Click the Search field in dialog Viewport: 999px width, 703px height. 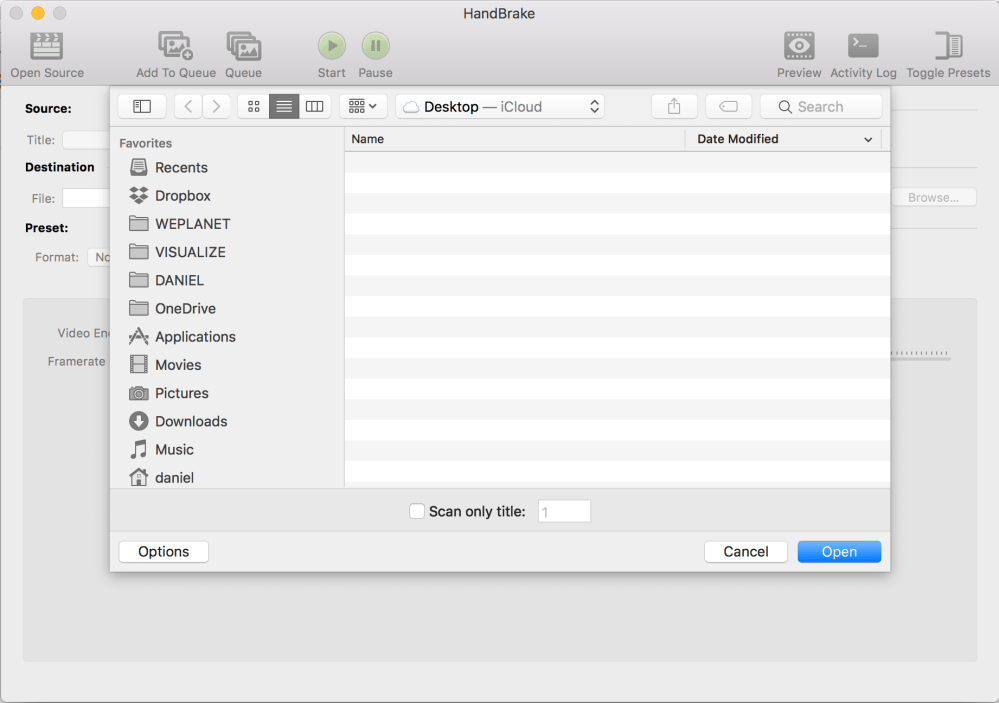[x=821, y=106]
